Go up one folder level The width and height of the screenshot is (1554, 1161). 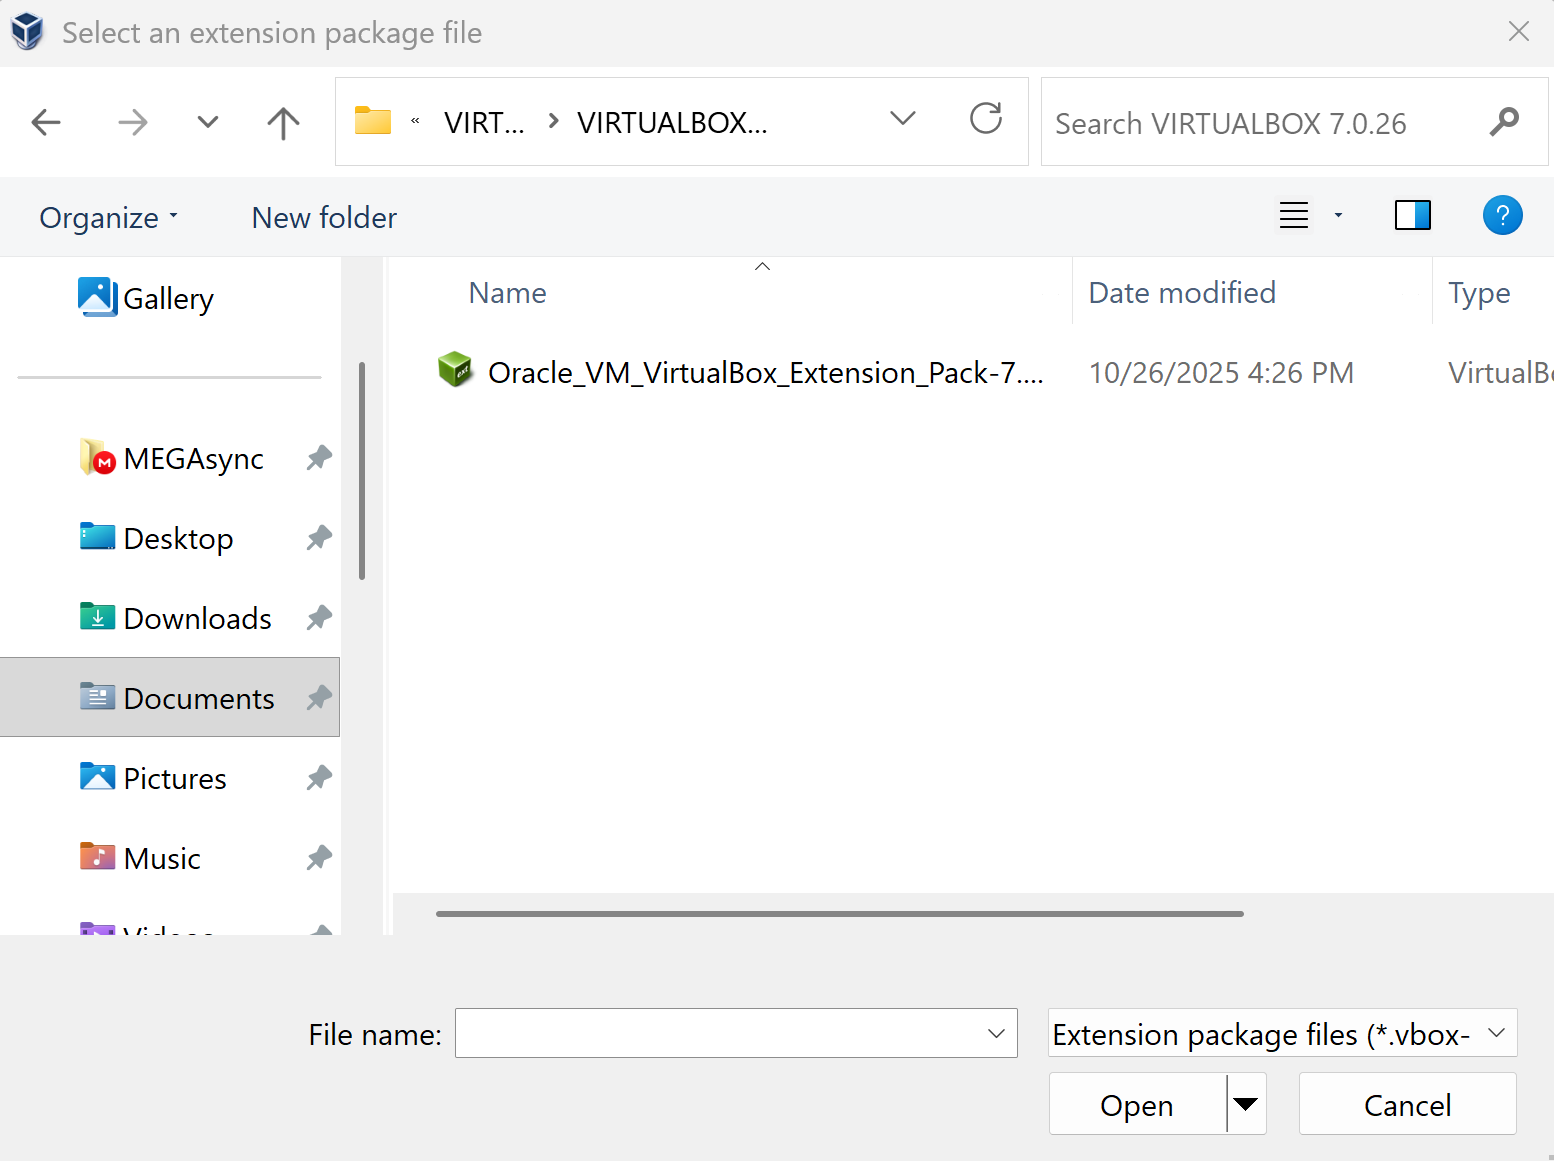coord(283,123)
